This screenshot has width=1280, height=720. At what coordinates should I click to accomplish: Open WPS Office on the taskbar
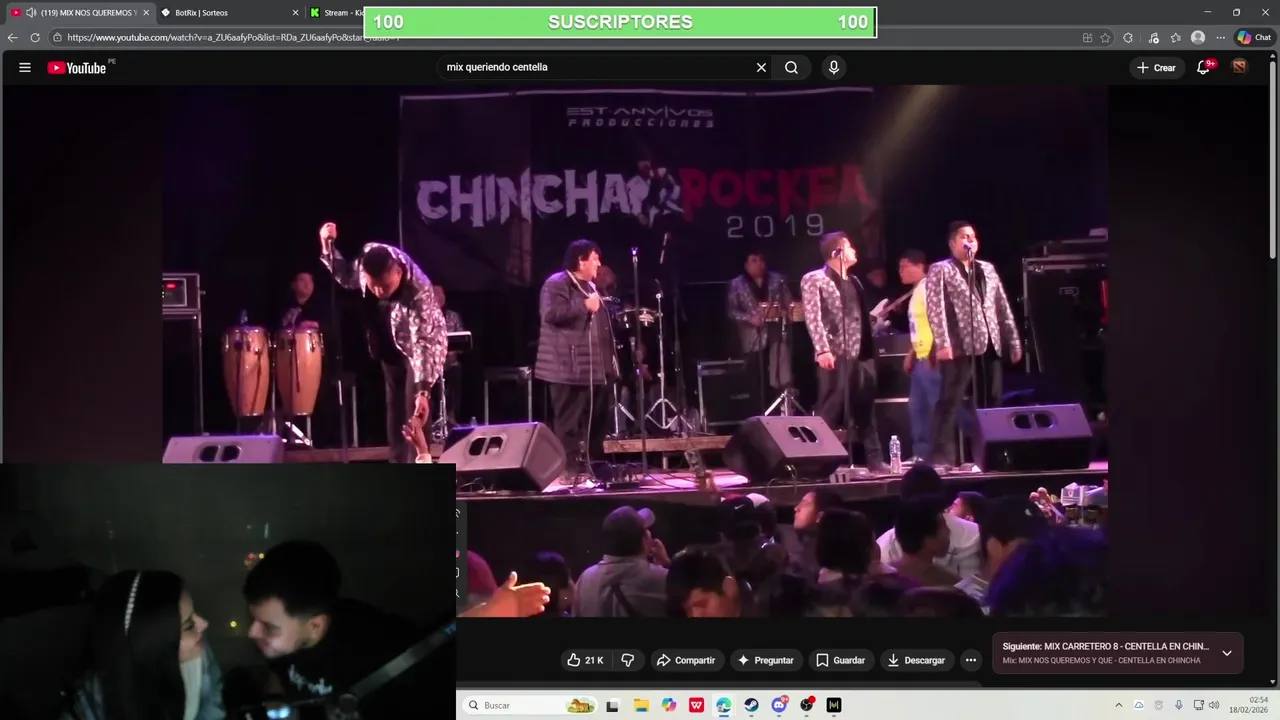[696, 705]
